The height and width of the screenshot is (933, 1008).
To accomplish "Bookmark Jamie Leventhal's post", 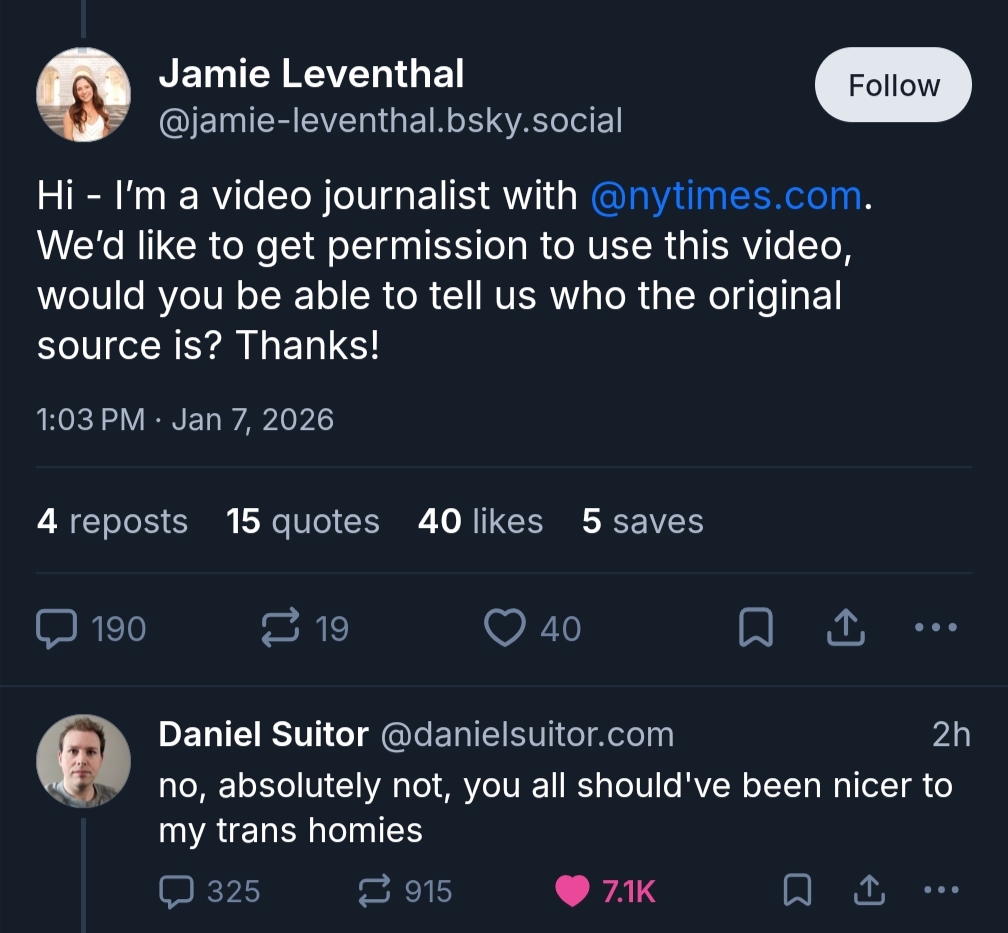I will point(755,628).
